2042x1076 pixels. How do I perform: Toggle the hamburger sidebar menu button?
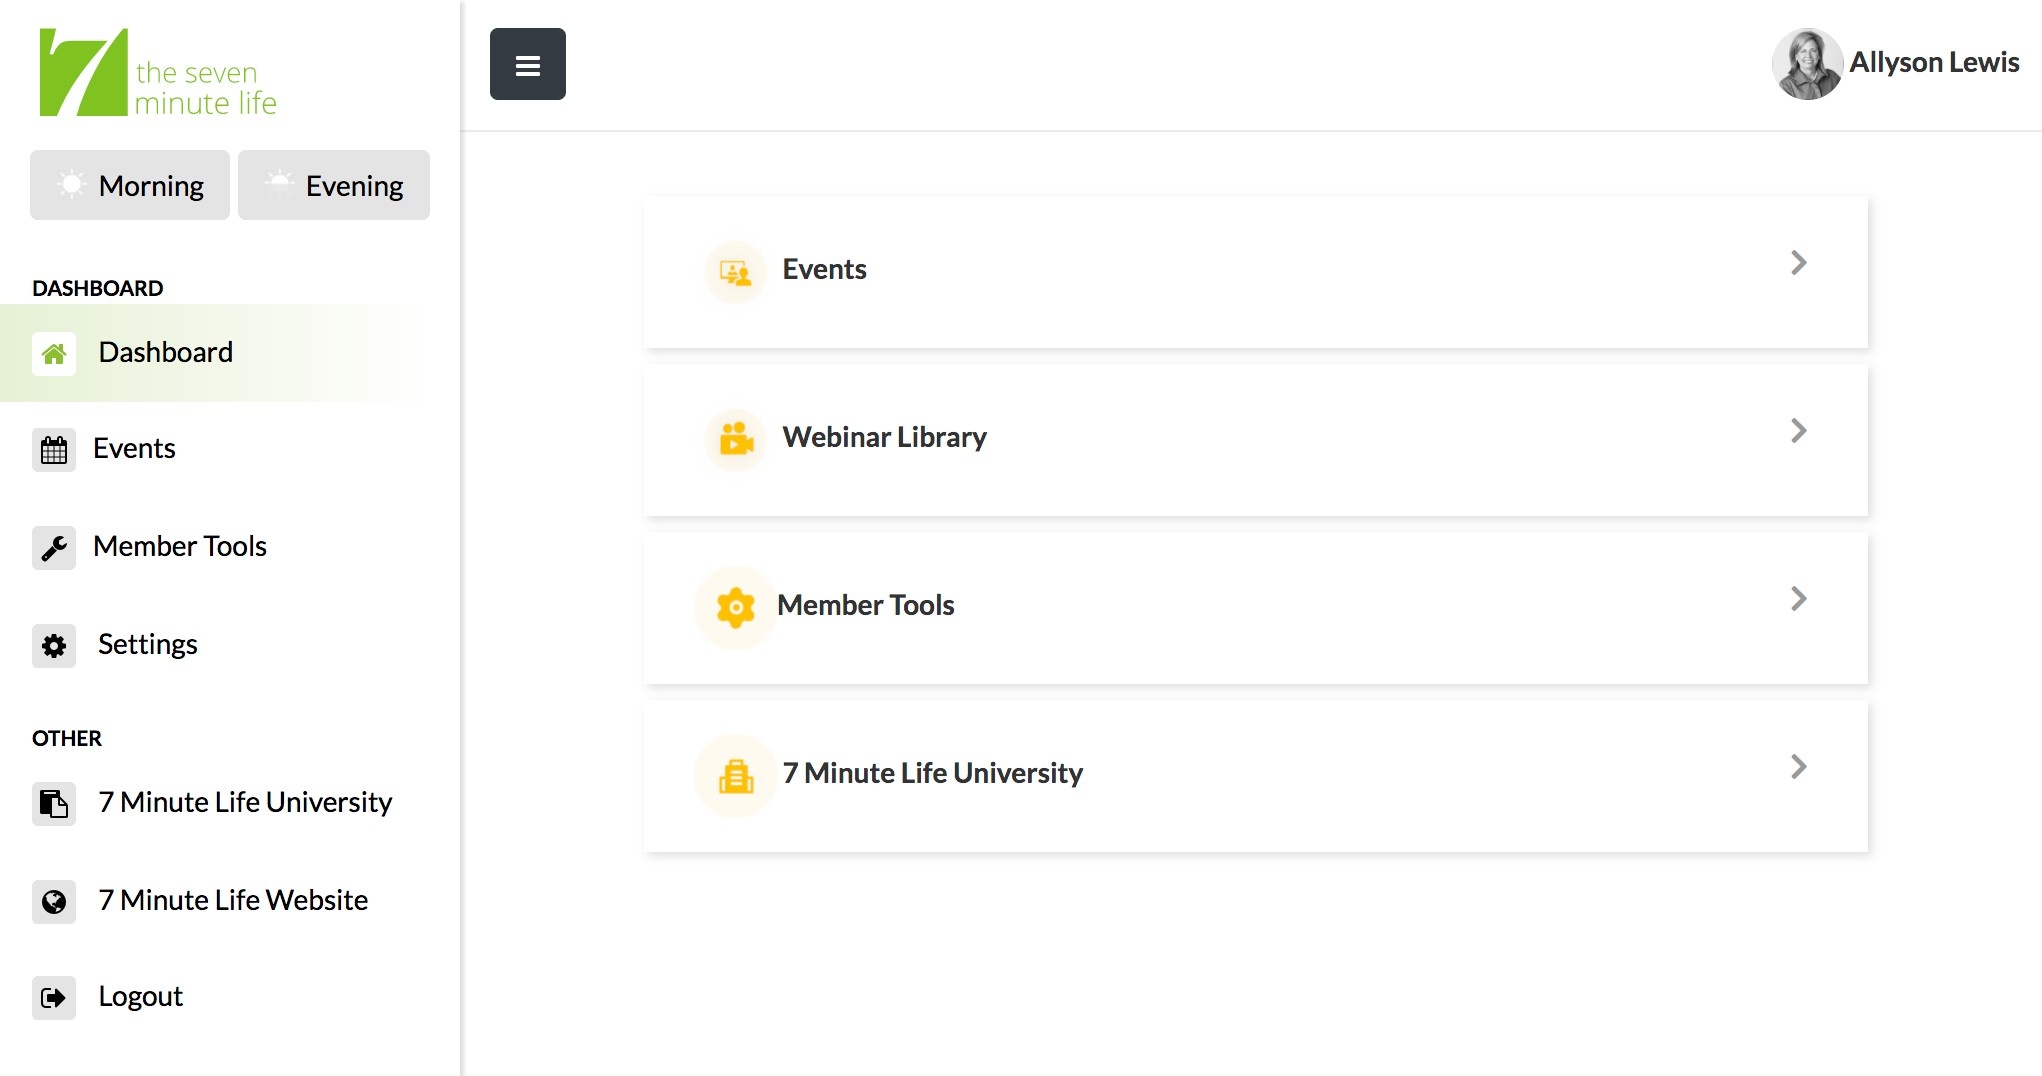[x=527, y=65]
